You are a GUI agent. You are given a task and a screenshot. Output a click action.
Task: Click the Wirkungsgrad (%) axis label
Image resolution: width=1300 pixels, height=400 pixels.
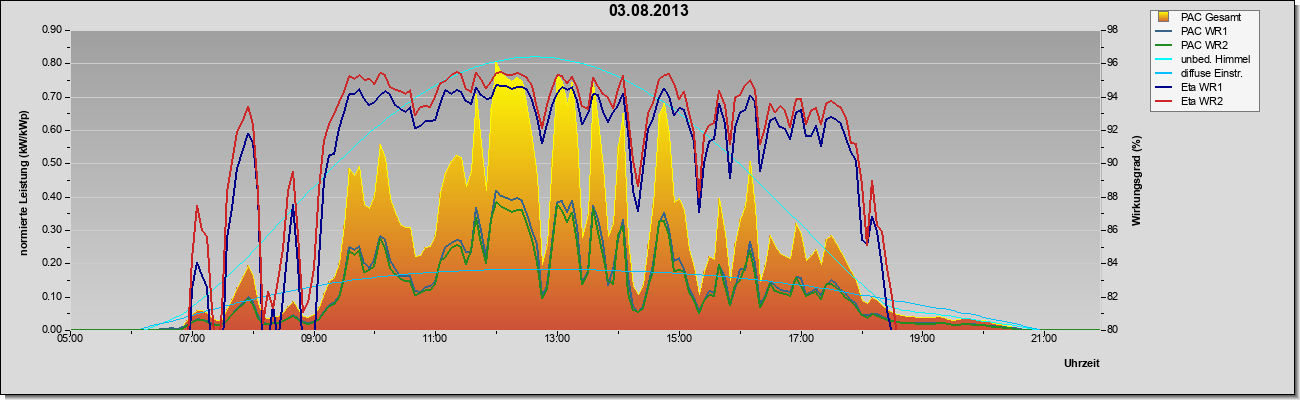(x=1137, y=180)
